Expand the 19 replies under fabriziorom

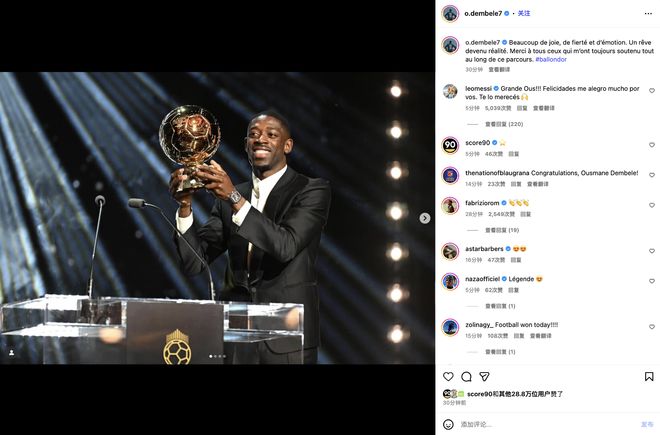[502, 230]
